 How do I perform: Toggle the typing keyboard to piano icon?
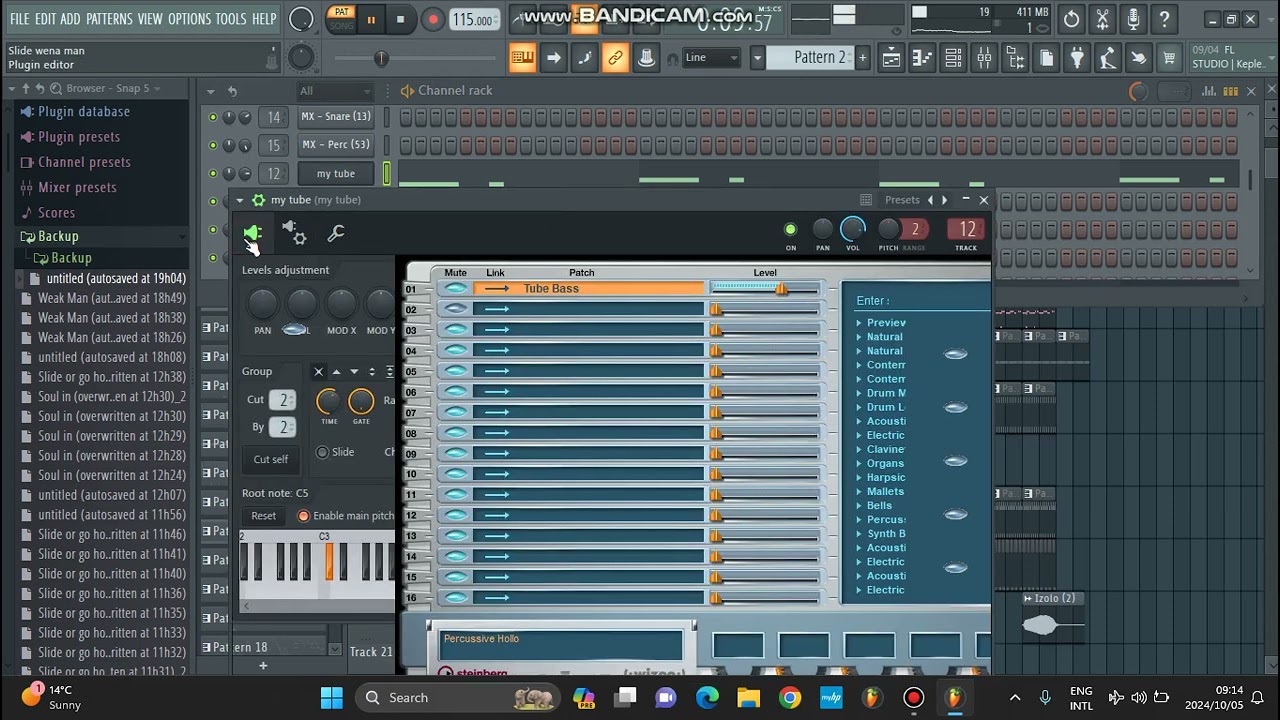click(522, 58)
